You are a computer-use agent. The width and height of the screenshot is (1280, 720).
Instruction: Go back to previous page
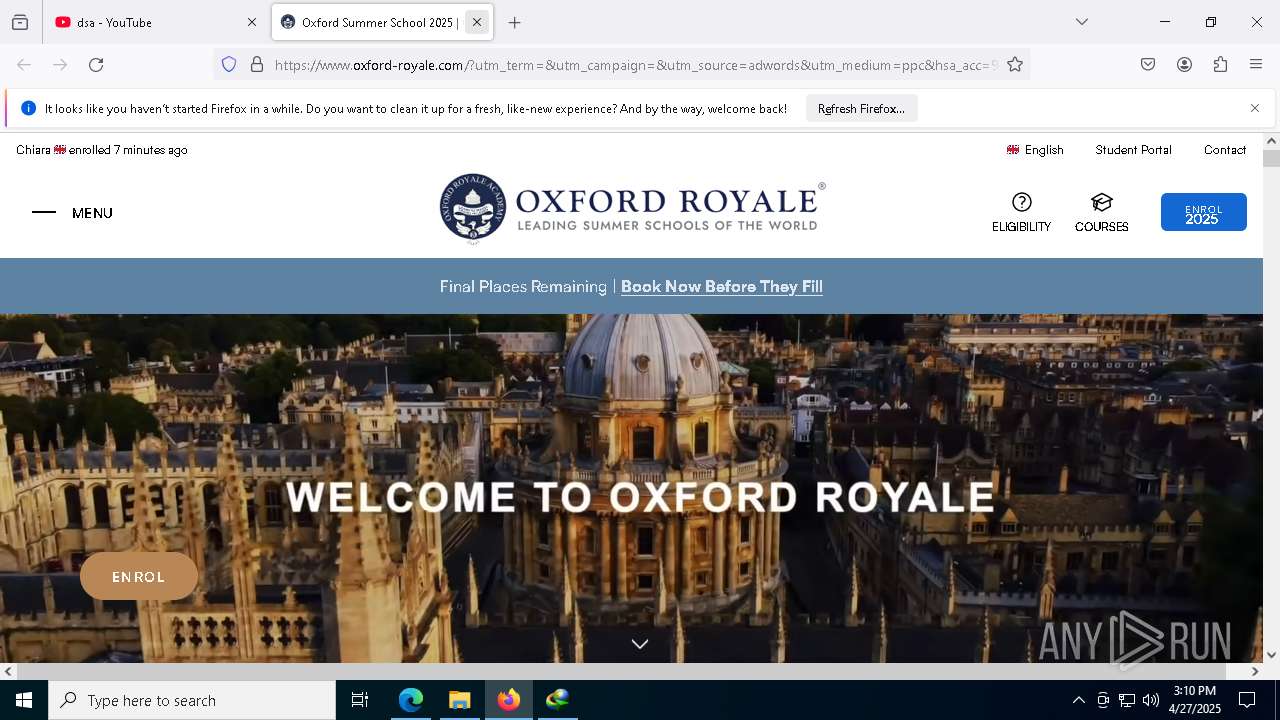(24, 65)
